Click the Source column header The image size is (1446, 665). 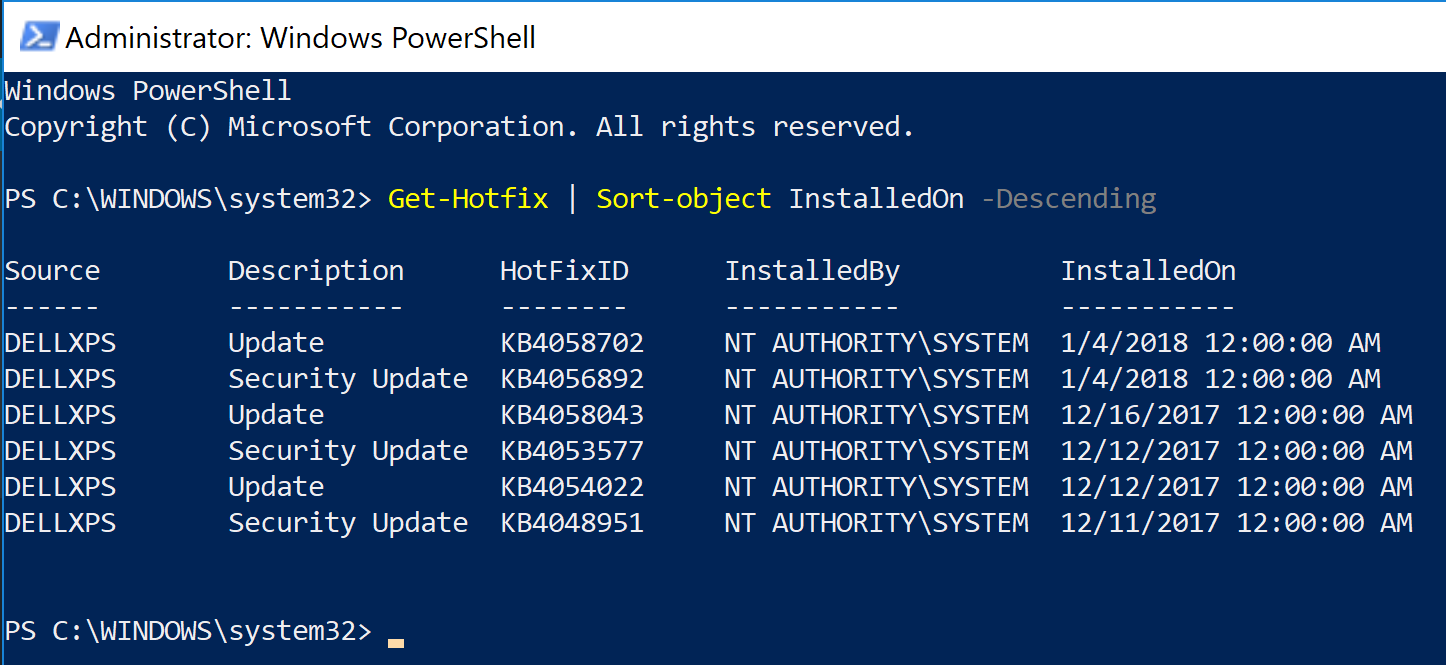53,271
